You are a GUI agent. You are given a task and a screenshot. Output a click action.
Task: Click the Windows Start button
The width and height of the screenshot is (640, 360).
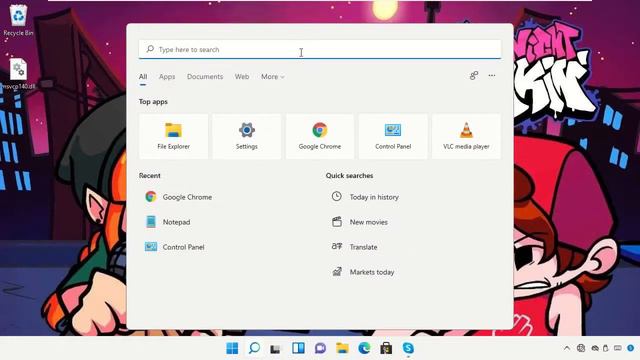tap(232, 348)
